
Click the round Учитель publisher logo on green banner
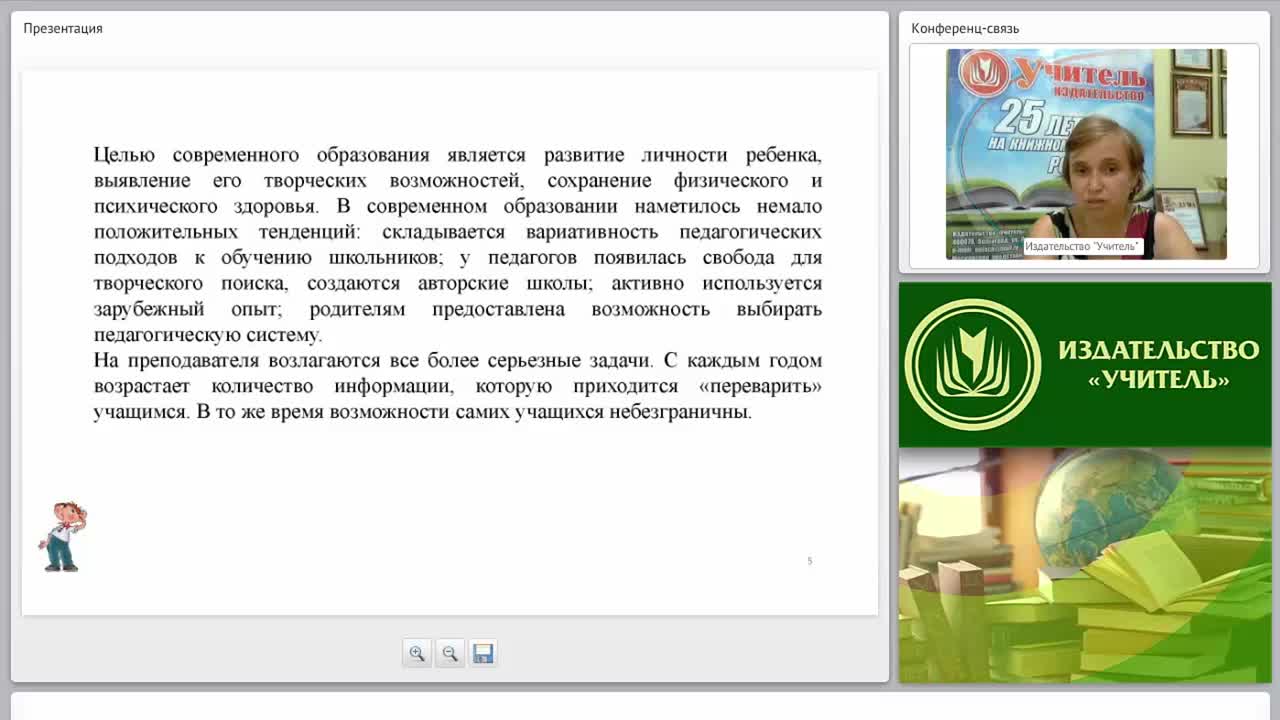[x=973, y=364]
